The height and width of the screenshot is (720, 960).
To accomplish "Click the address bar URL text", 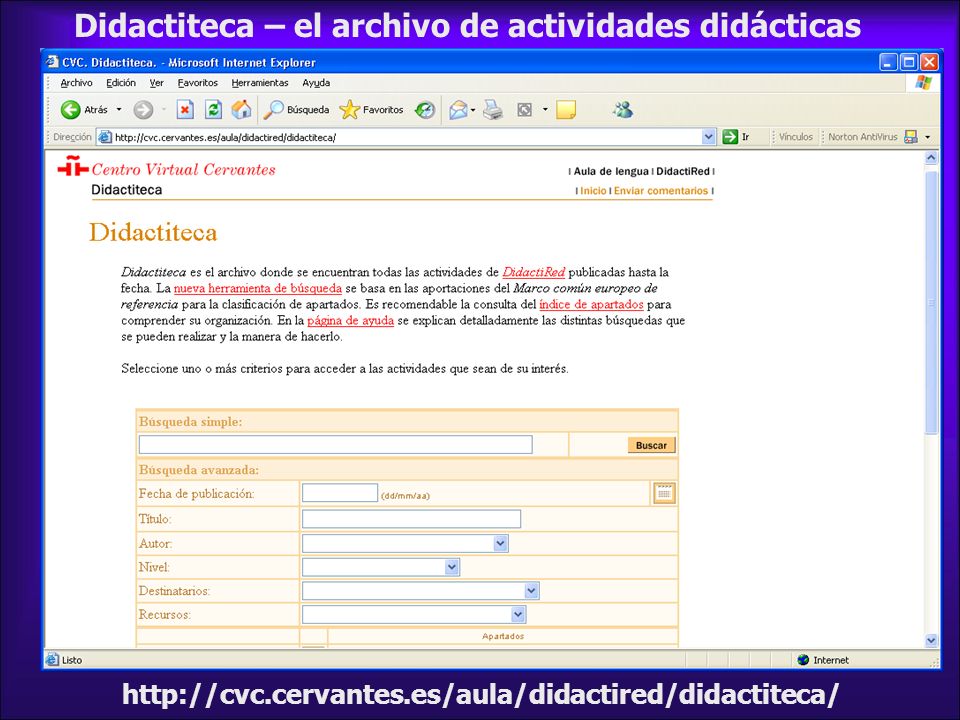I will (x=225, y=137).
